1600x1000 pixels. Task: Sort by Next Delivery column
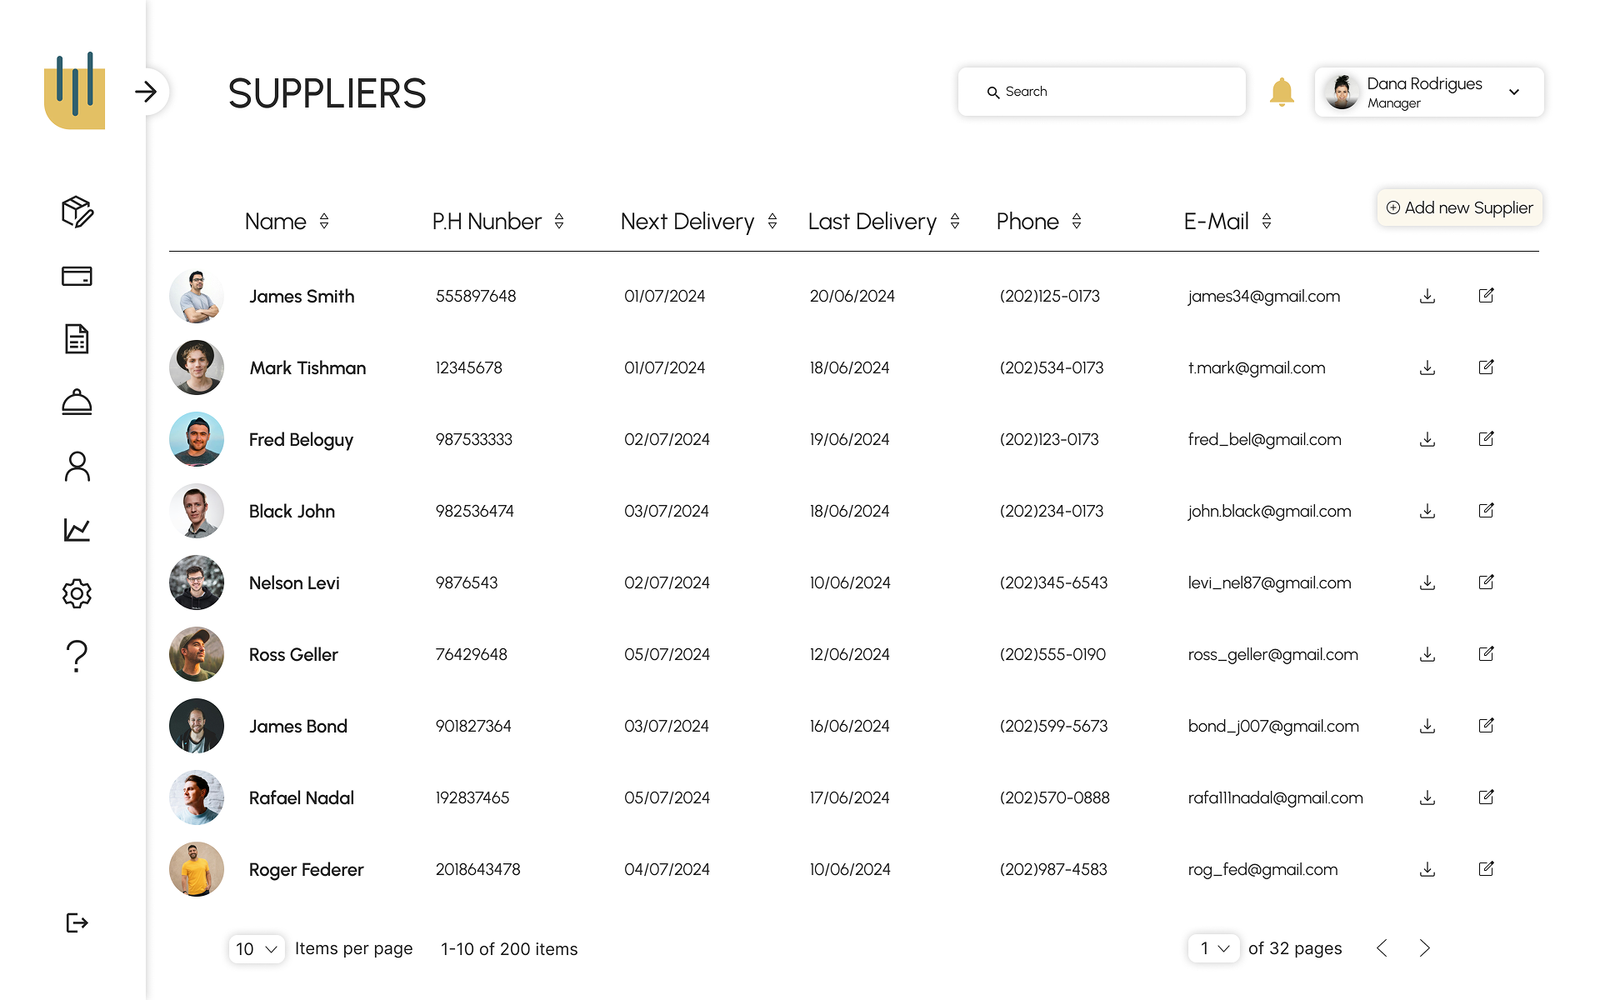click(772, 222)
